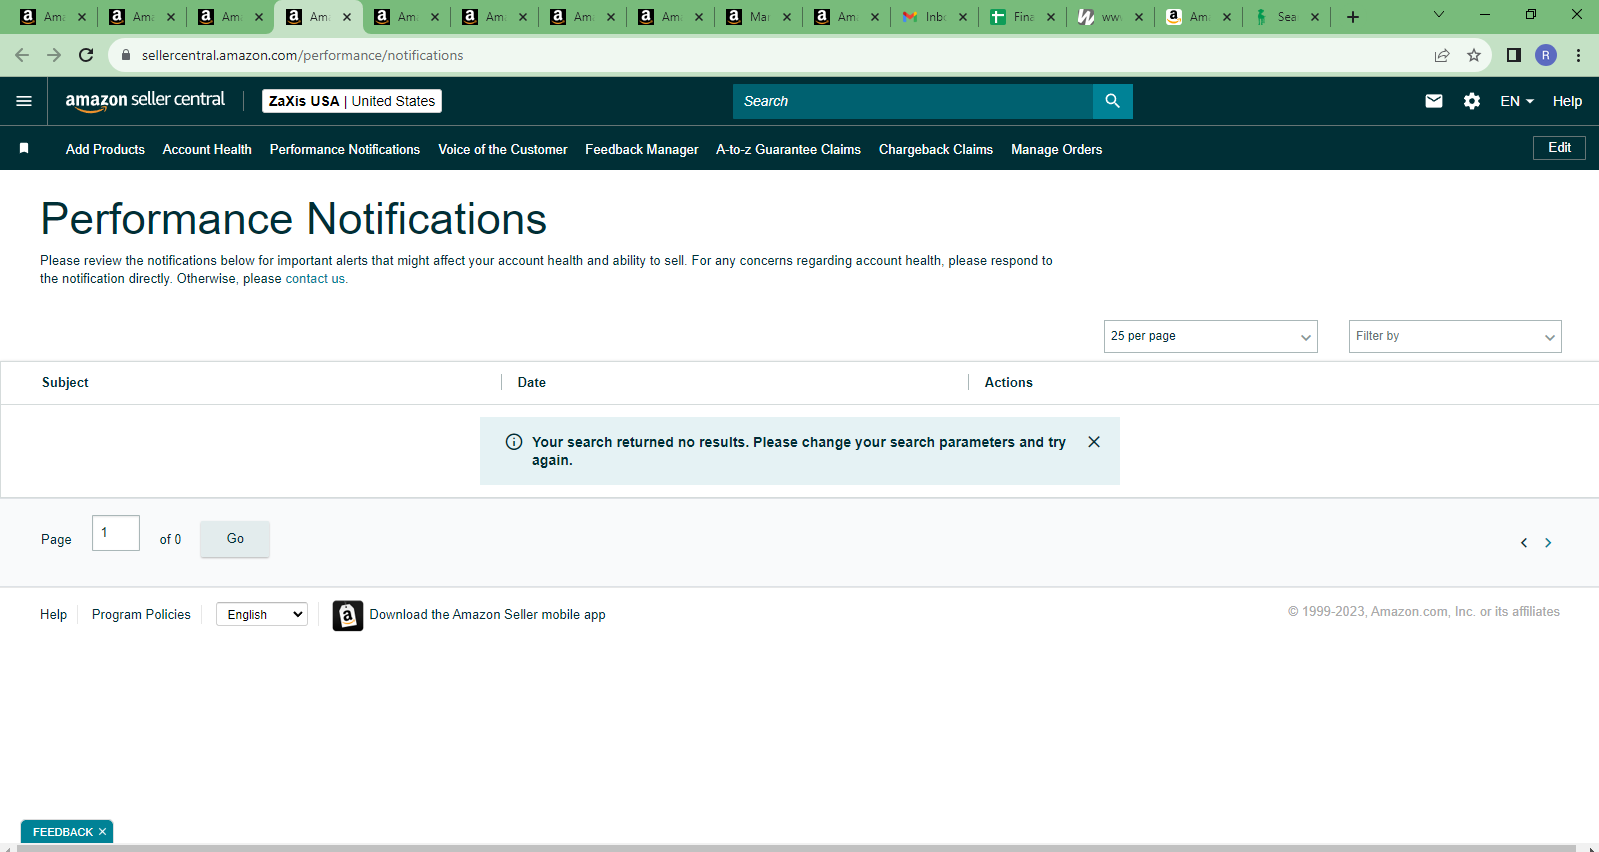The height and width of the screenshot is (852, 1599).
Task: Open the EN language dropdown
Action: [1517, 101]
